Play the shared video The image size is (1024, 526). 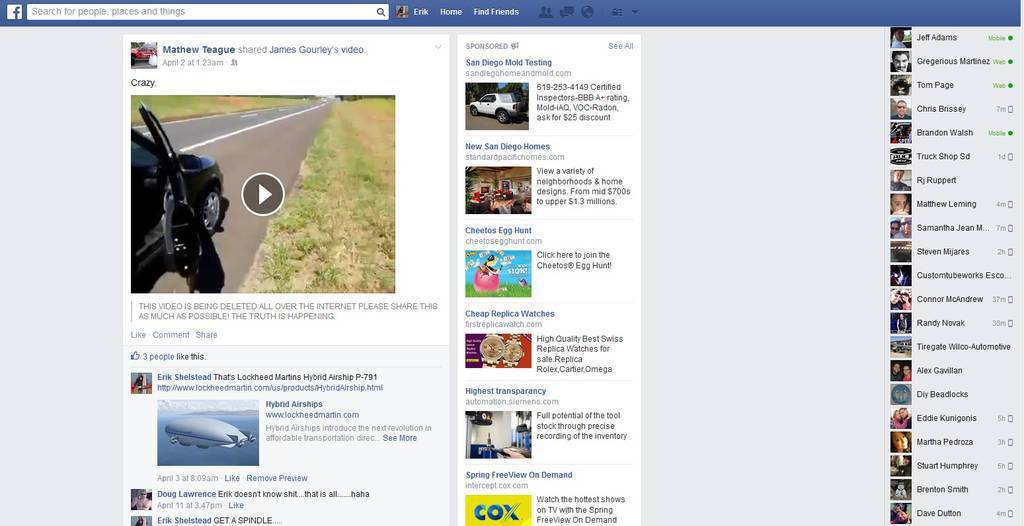point(263,194)
